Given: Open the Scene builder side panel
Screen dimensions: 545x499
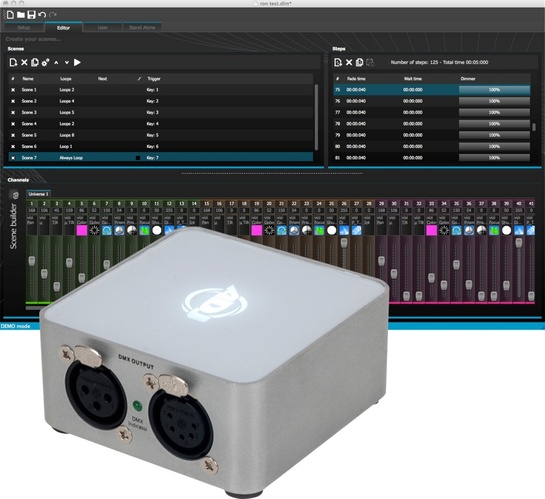Looking at the screenshot, I should [x=14, y=226].
